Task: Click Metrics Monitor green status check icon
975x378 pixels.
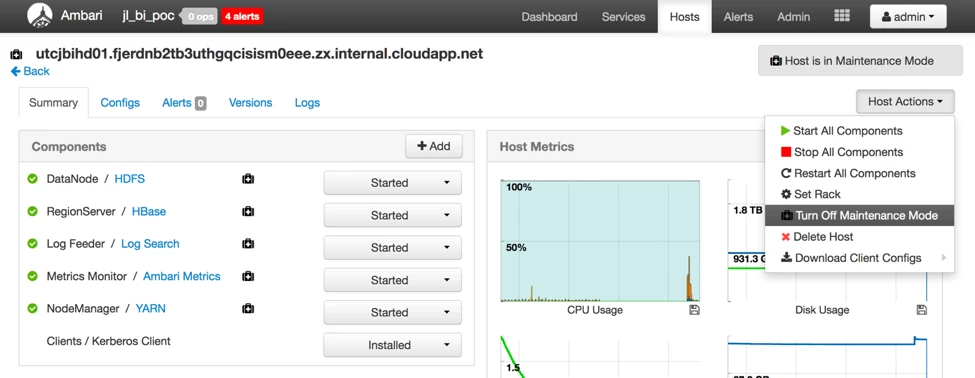Action: coord(32,276)
